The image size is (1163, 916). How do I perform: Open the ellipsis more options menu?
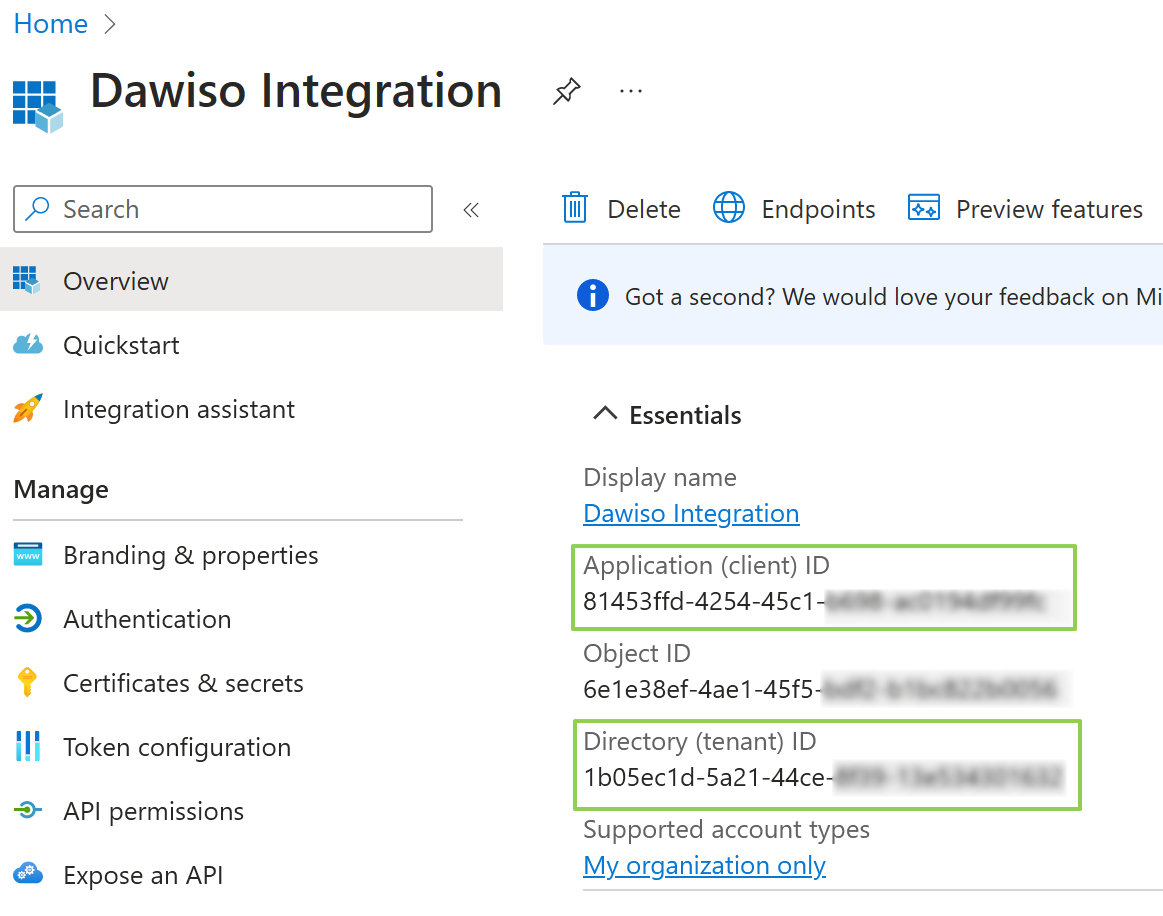[x=630, y=92]
